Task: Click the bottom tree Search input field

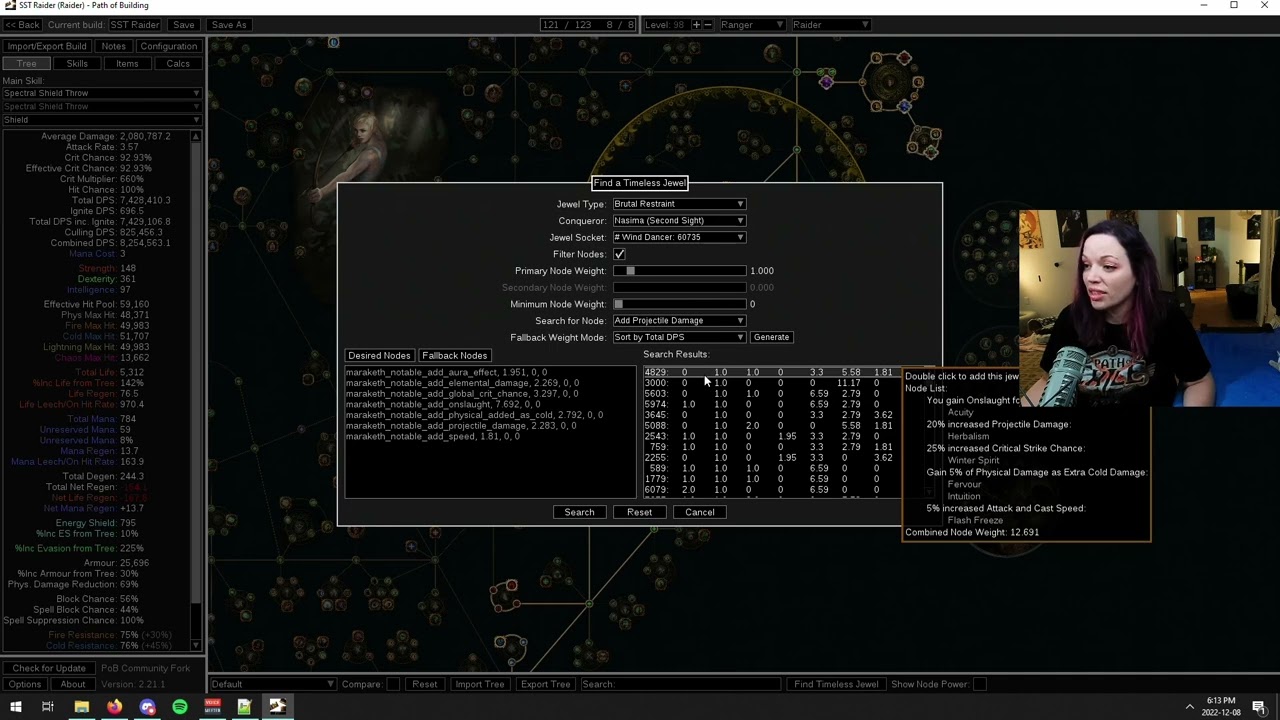Action: [679, 684]
